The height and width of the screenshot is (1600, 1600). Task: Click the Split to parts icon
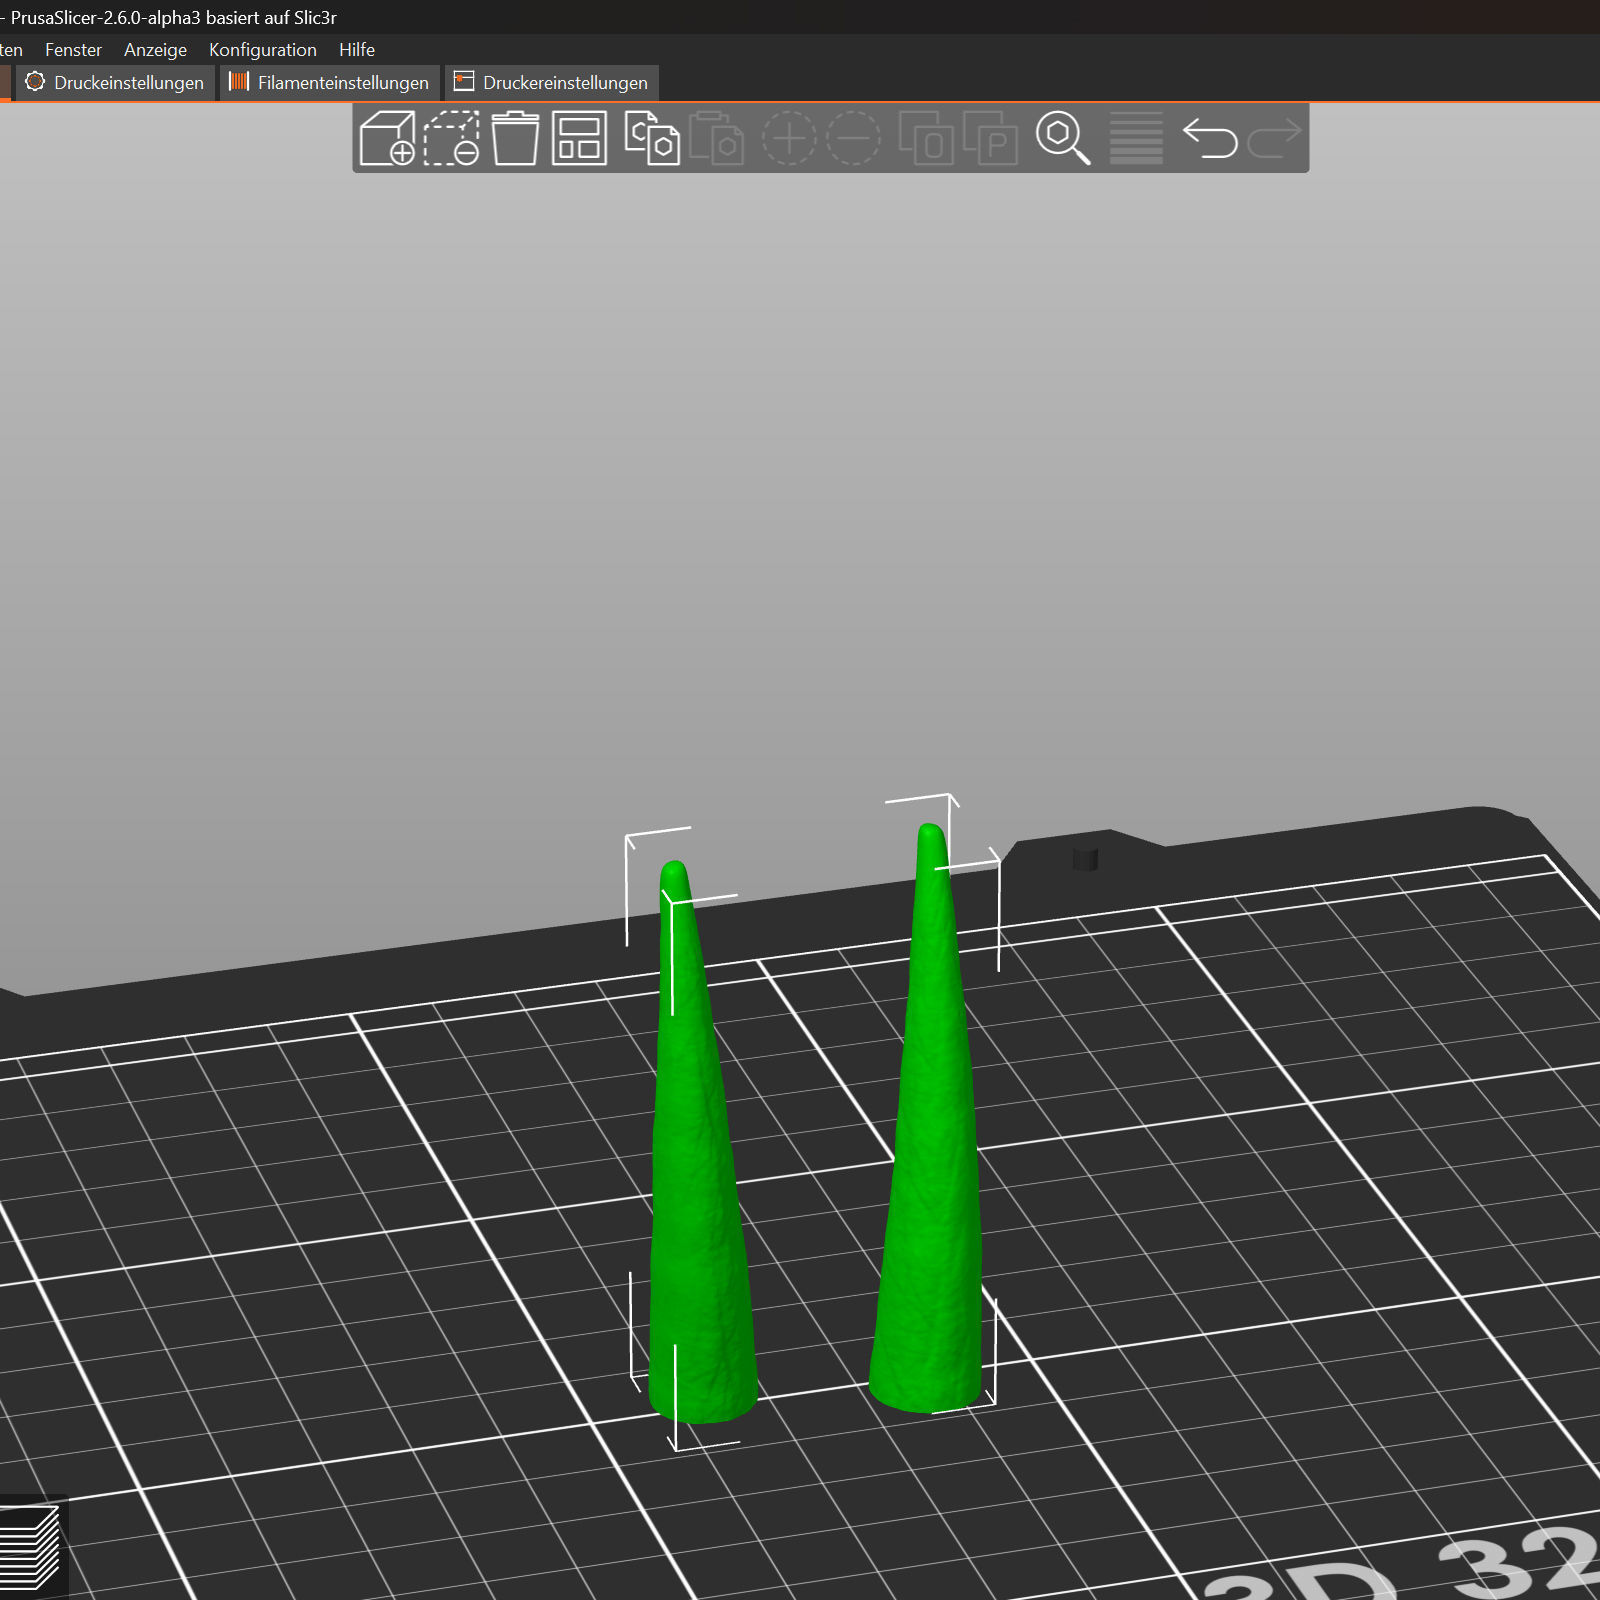[x=990, y=138]
